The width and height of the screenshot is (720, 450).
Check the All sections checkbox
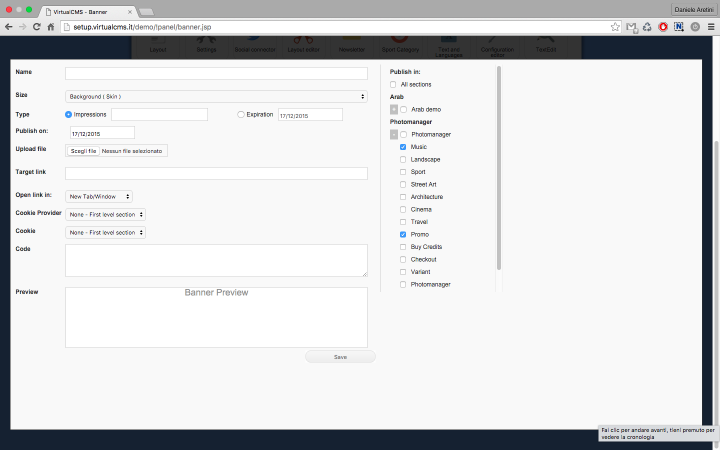point(393,84)
